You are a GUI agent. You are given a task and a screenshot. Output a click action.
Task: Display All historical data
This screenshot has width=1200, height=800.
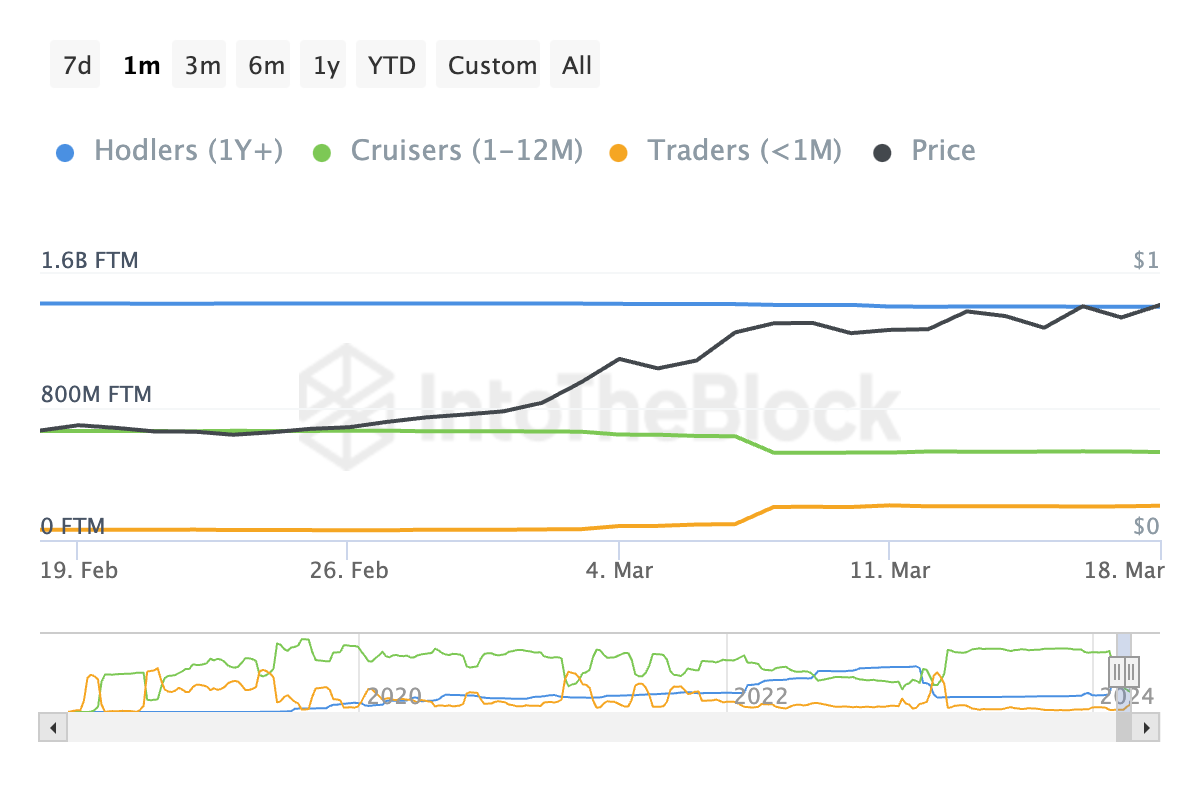click(577, 66)
